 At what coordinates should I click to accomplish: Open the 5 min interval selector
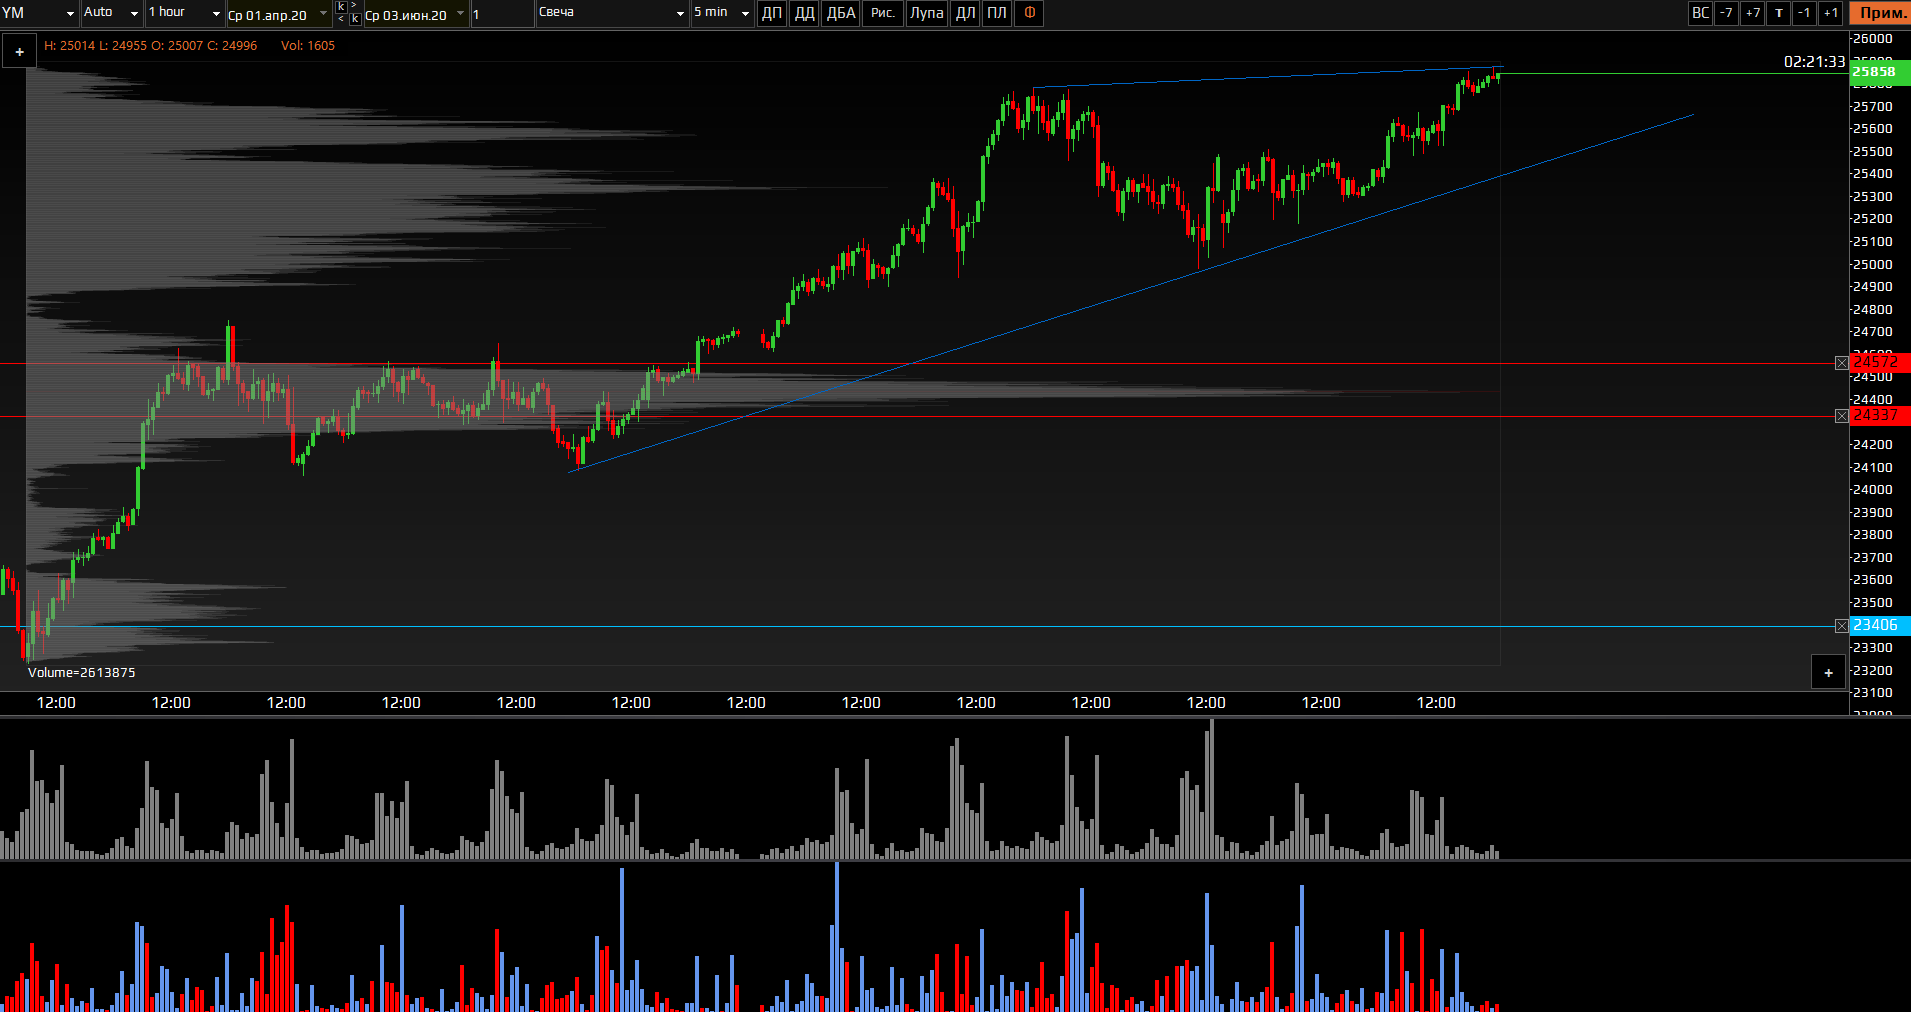point(721,13)
